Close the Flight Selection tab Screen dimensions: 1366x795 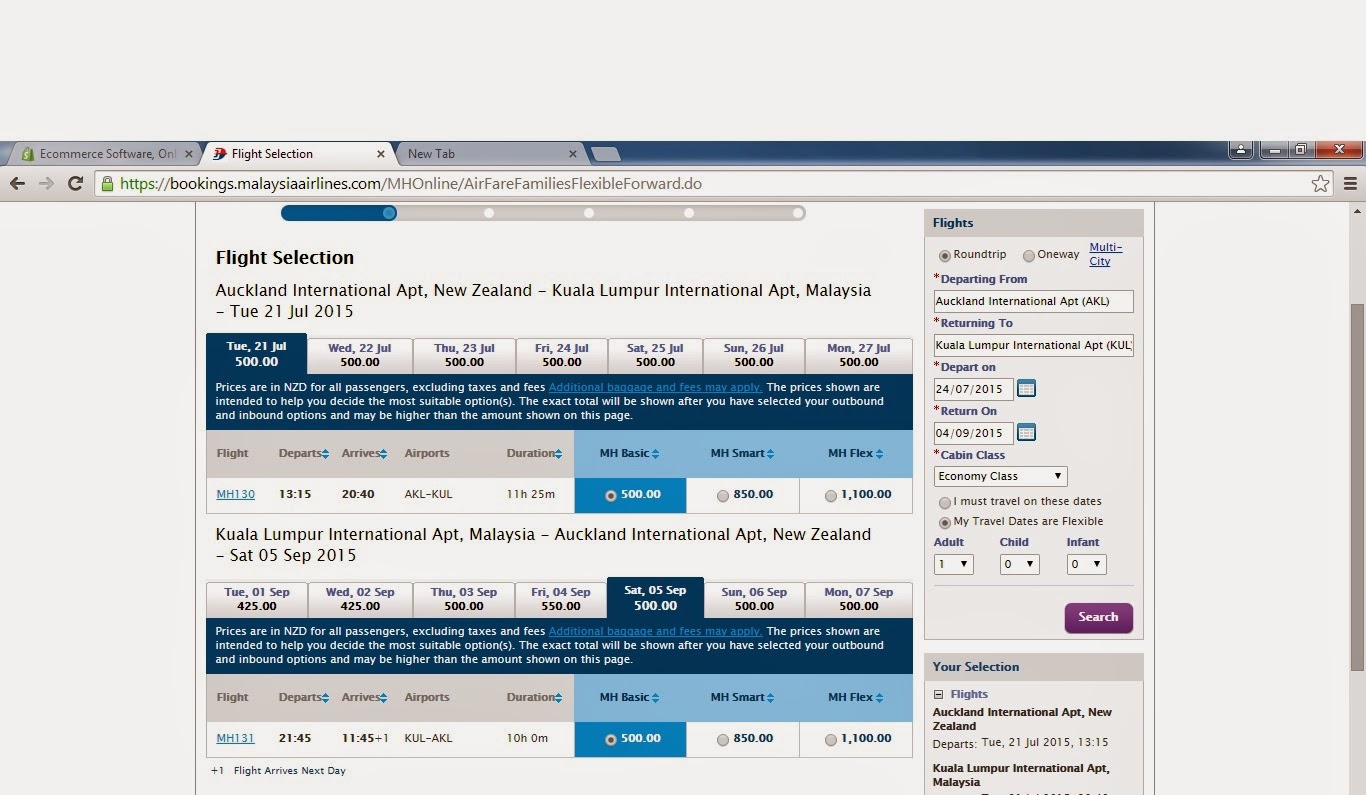(380, 154)
